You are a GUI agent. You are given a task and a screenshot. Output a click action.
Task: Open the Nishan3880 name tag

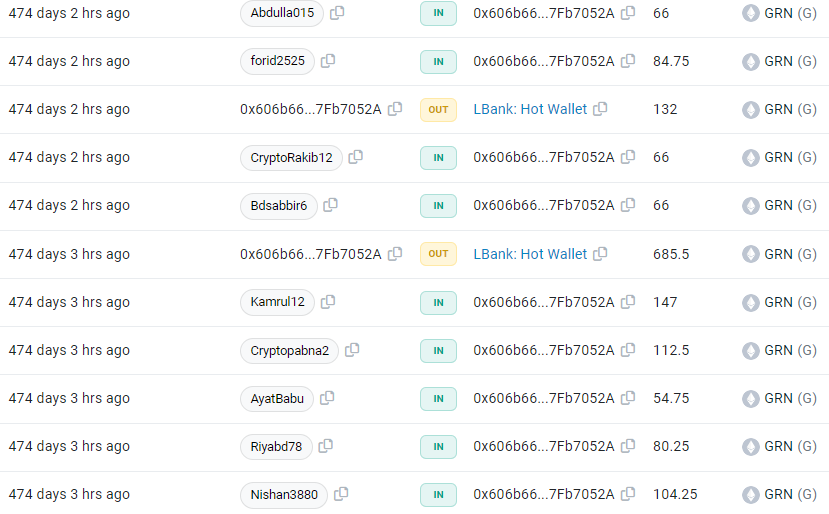click(284, 495)
